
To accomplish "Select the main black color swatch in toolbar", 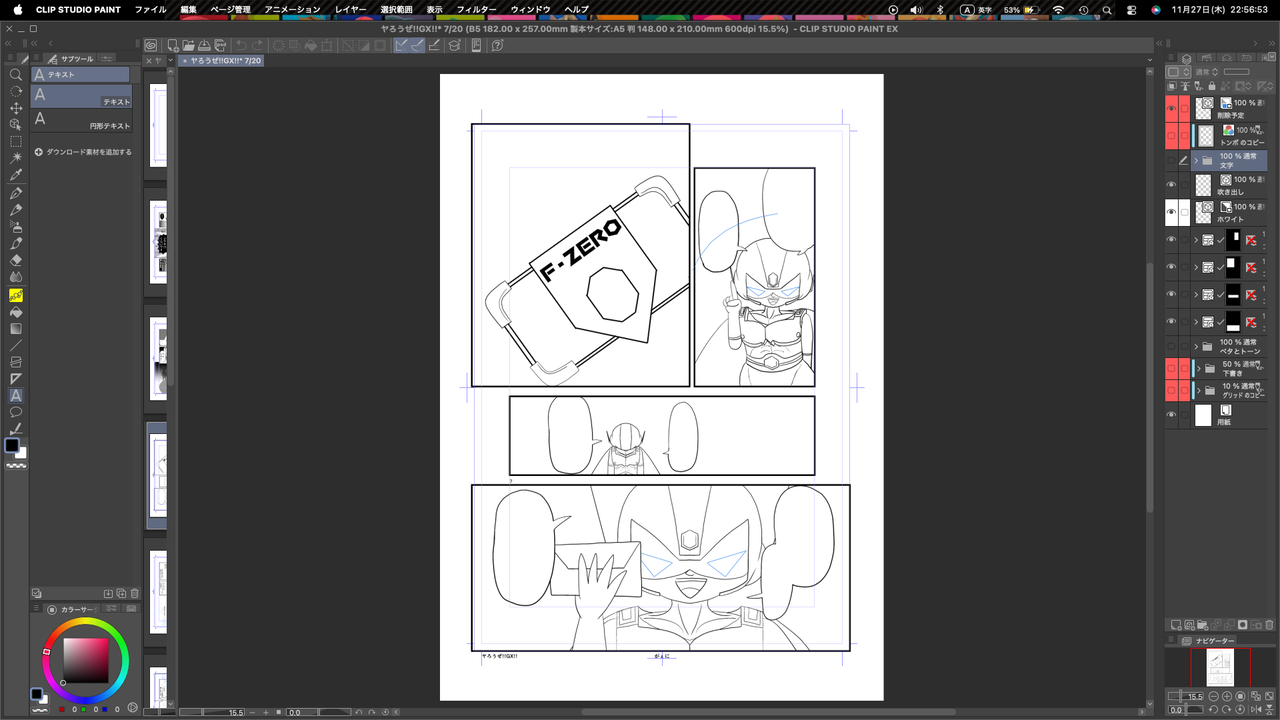I will click(x=12, y=445).
